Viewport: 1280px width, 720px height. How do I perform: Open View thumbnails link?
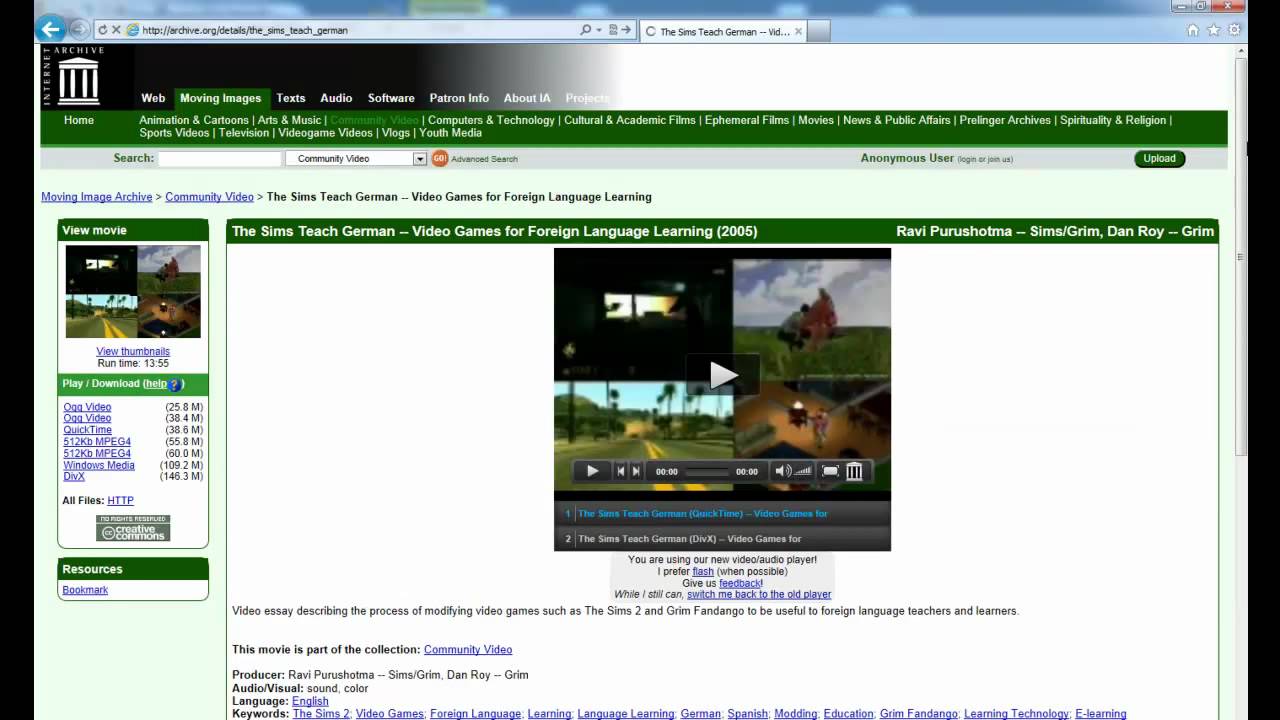click(x=133, y=352)
